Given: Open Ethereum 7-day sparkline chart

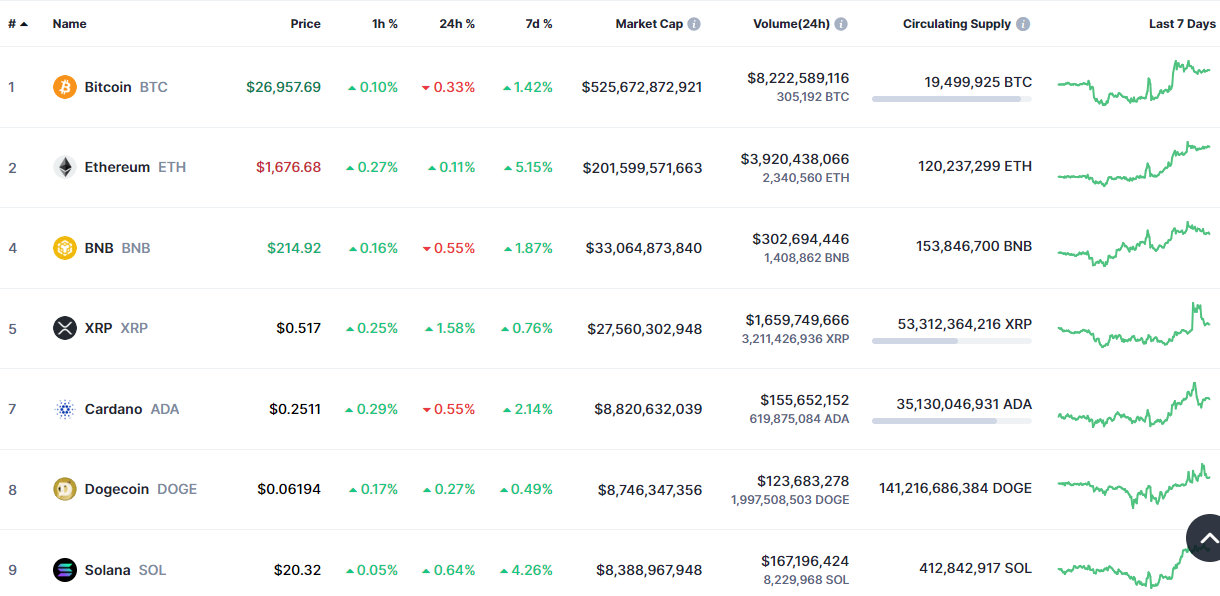Looking at the screenshot, I should pos(1134,164).
